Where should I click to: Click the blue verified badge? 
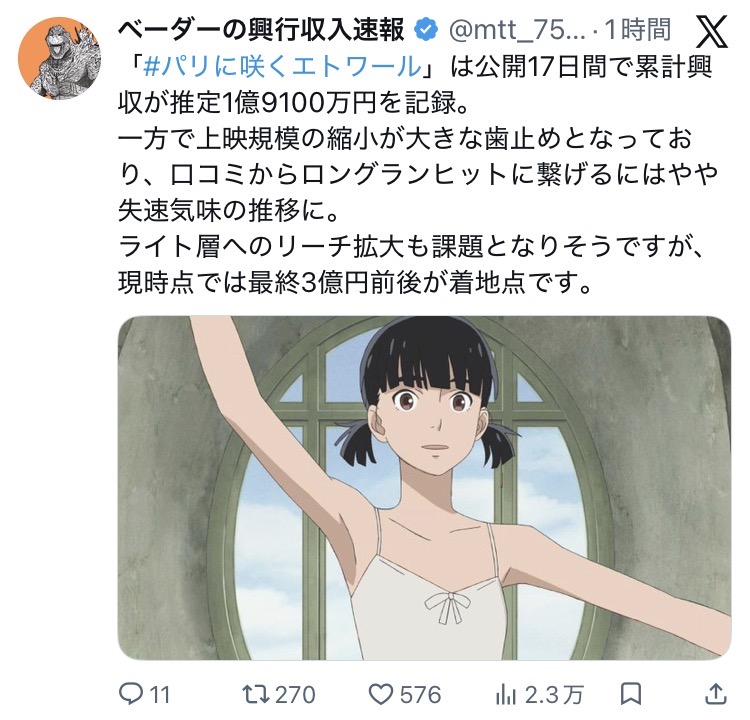[426, 30]
